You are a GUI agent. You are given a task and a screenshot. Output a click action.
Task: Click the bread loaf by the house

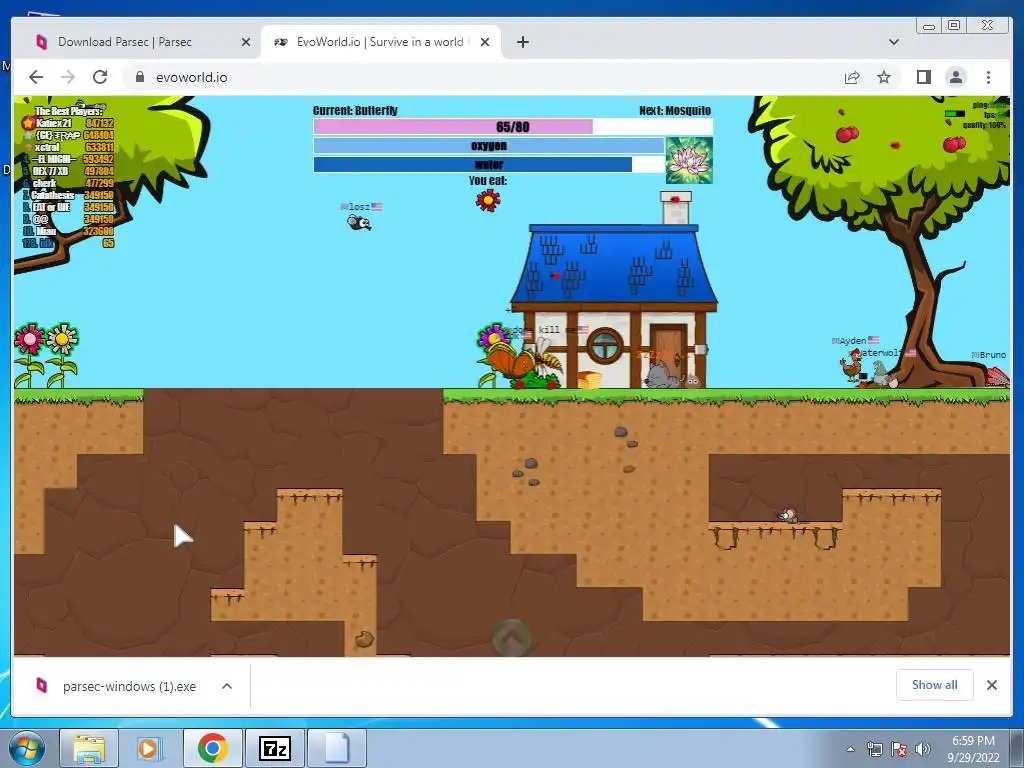point(589,379)
